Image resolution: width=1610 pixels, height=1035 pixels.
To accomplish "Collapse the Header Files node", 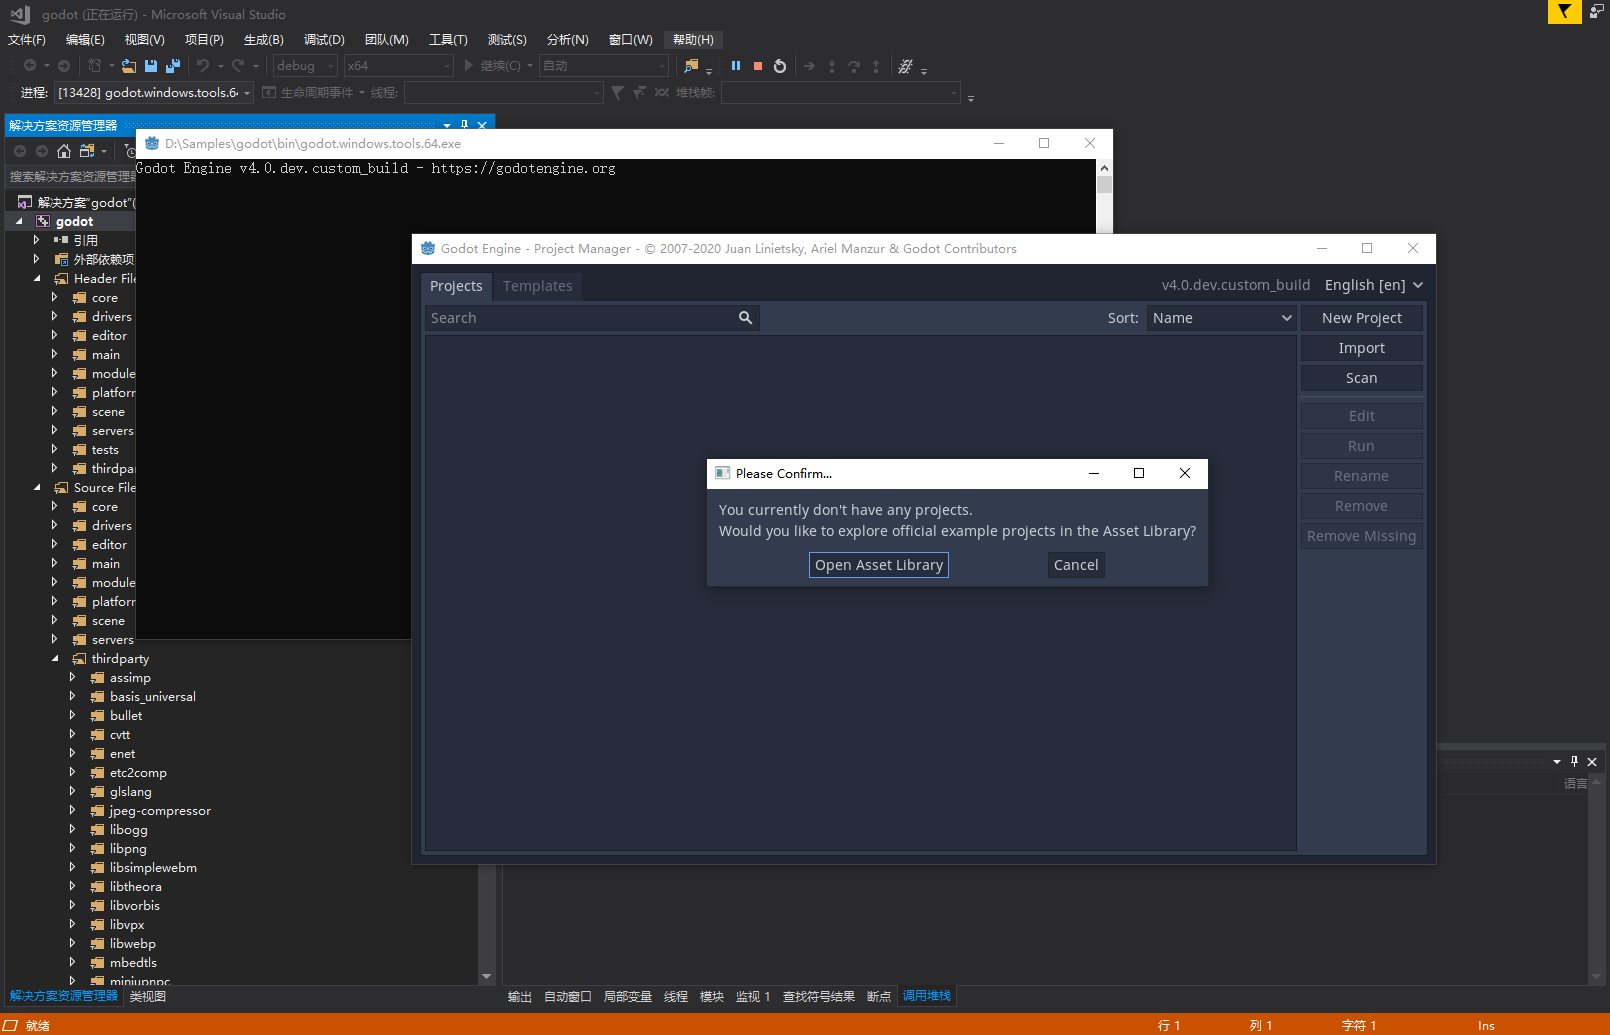I will [37, 279].
